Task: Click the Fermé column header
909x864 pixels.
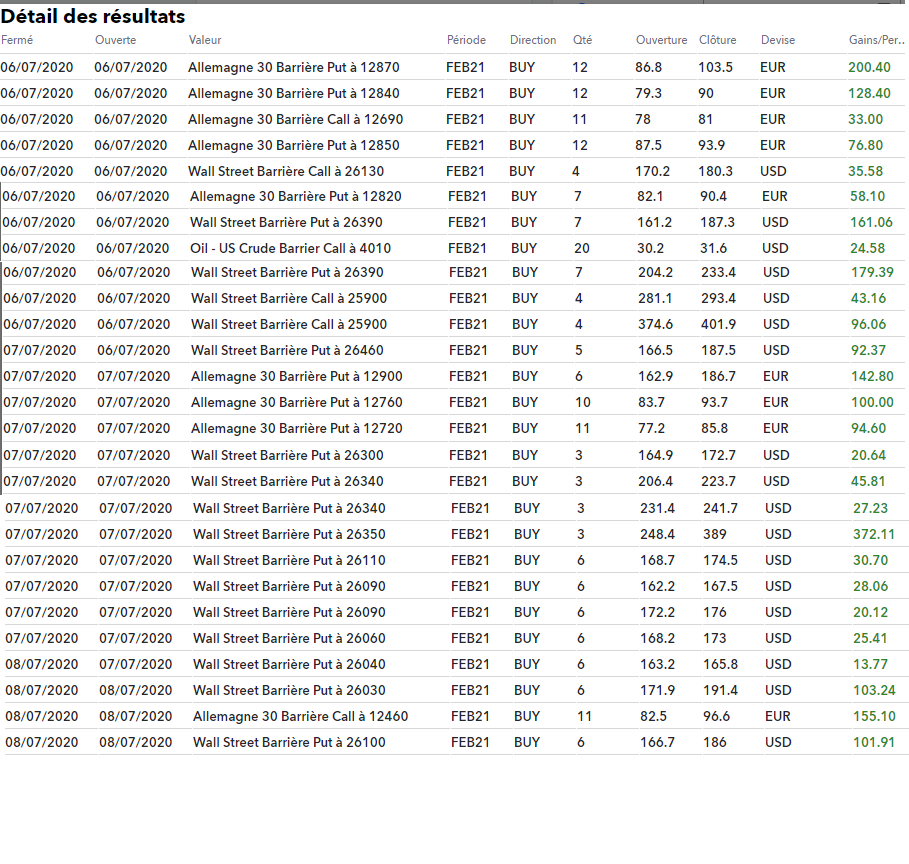Action: point(17,40)
